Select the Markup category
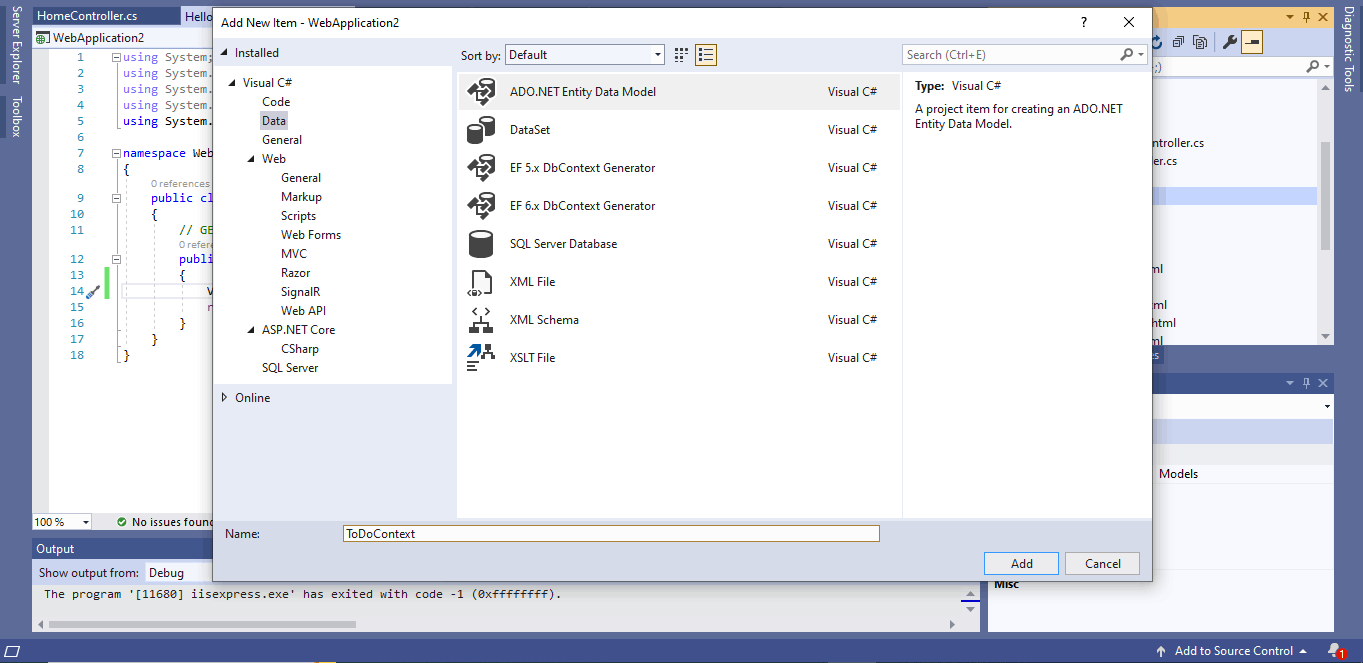The image size is (1363, 663). [301, 197]
